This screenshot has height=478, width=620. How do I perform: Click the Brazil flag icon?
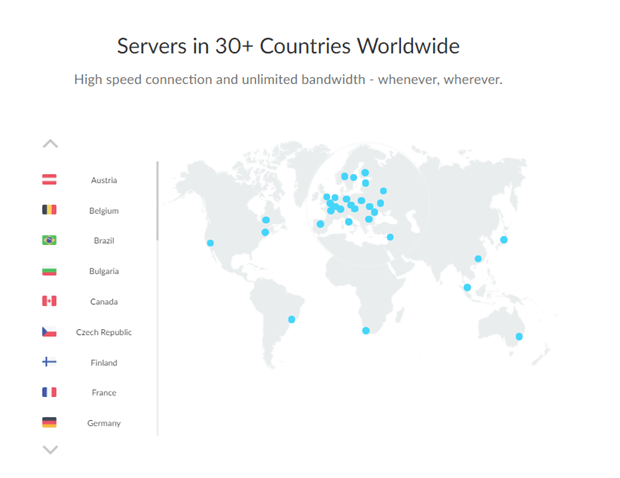(49, 240)
